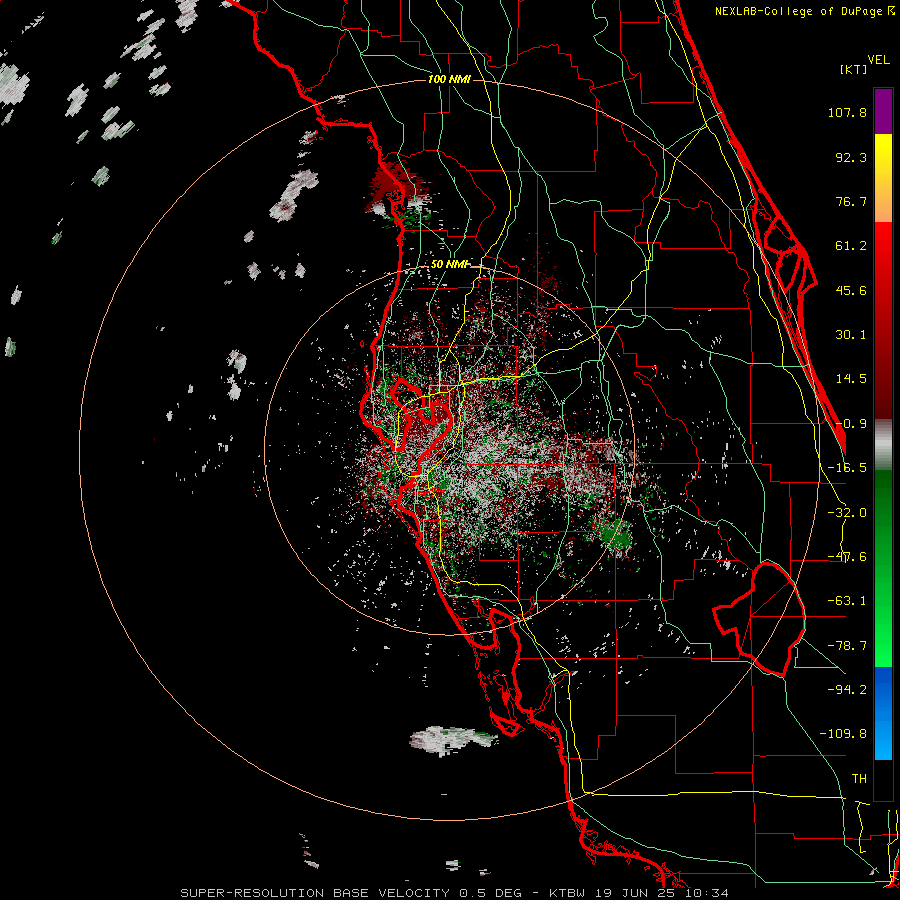Select the -0.9 scale value
Viewport: 900px width, 900px height.
click(851, 423)
